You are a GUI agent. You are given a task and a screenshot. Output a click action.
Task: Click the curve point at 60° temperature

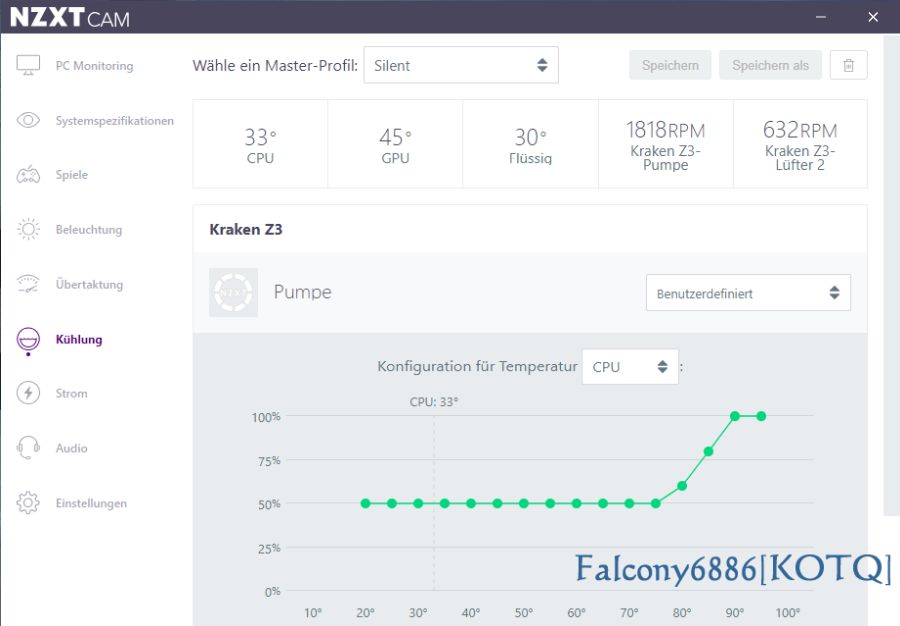(x=576, y=503)
